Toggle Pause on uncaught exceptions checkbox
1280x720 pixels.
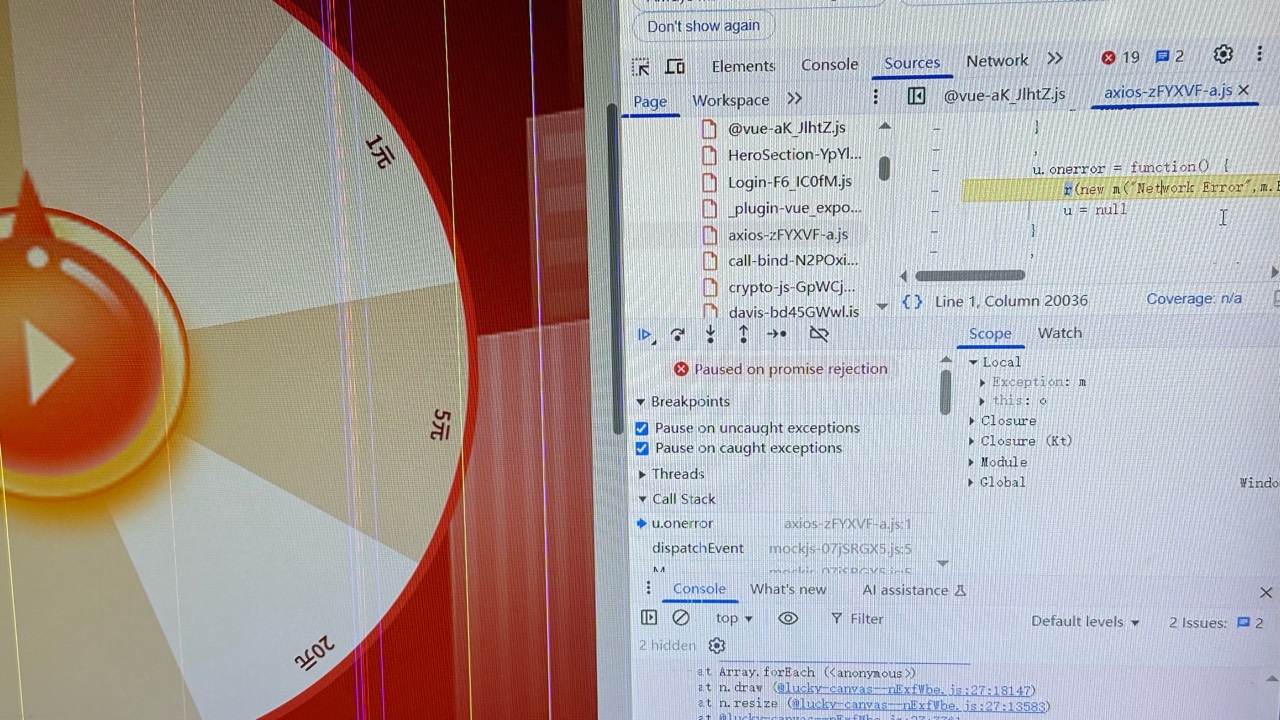click(642, 428)
